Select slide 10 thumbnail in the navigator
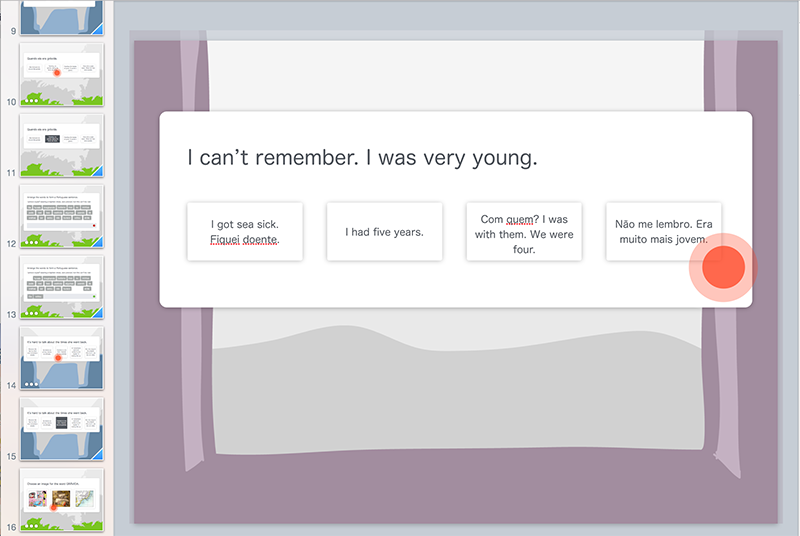 (x=62, y=74)
